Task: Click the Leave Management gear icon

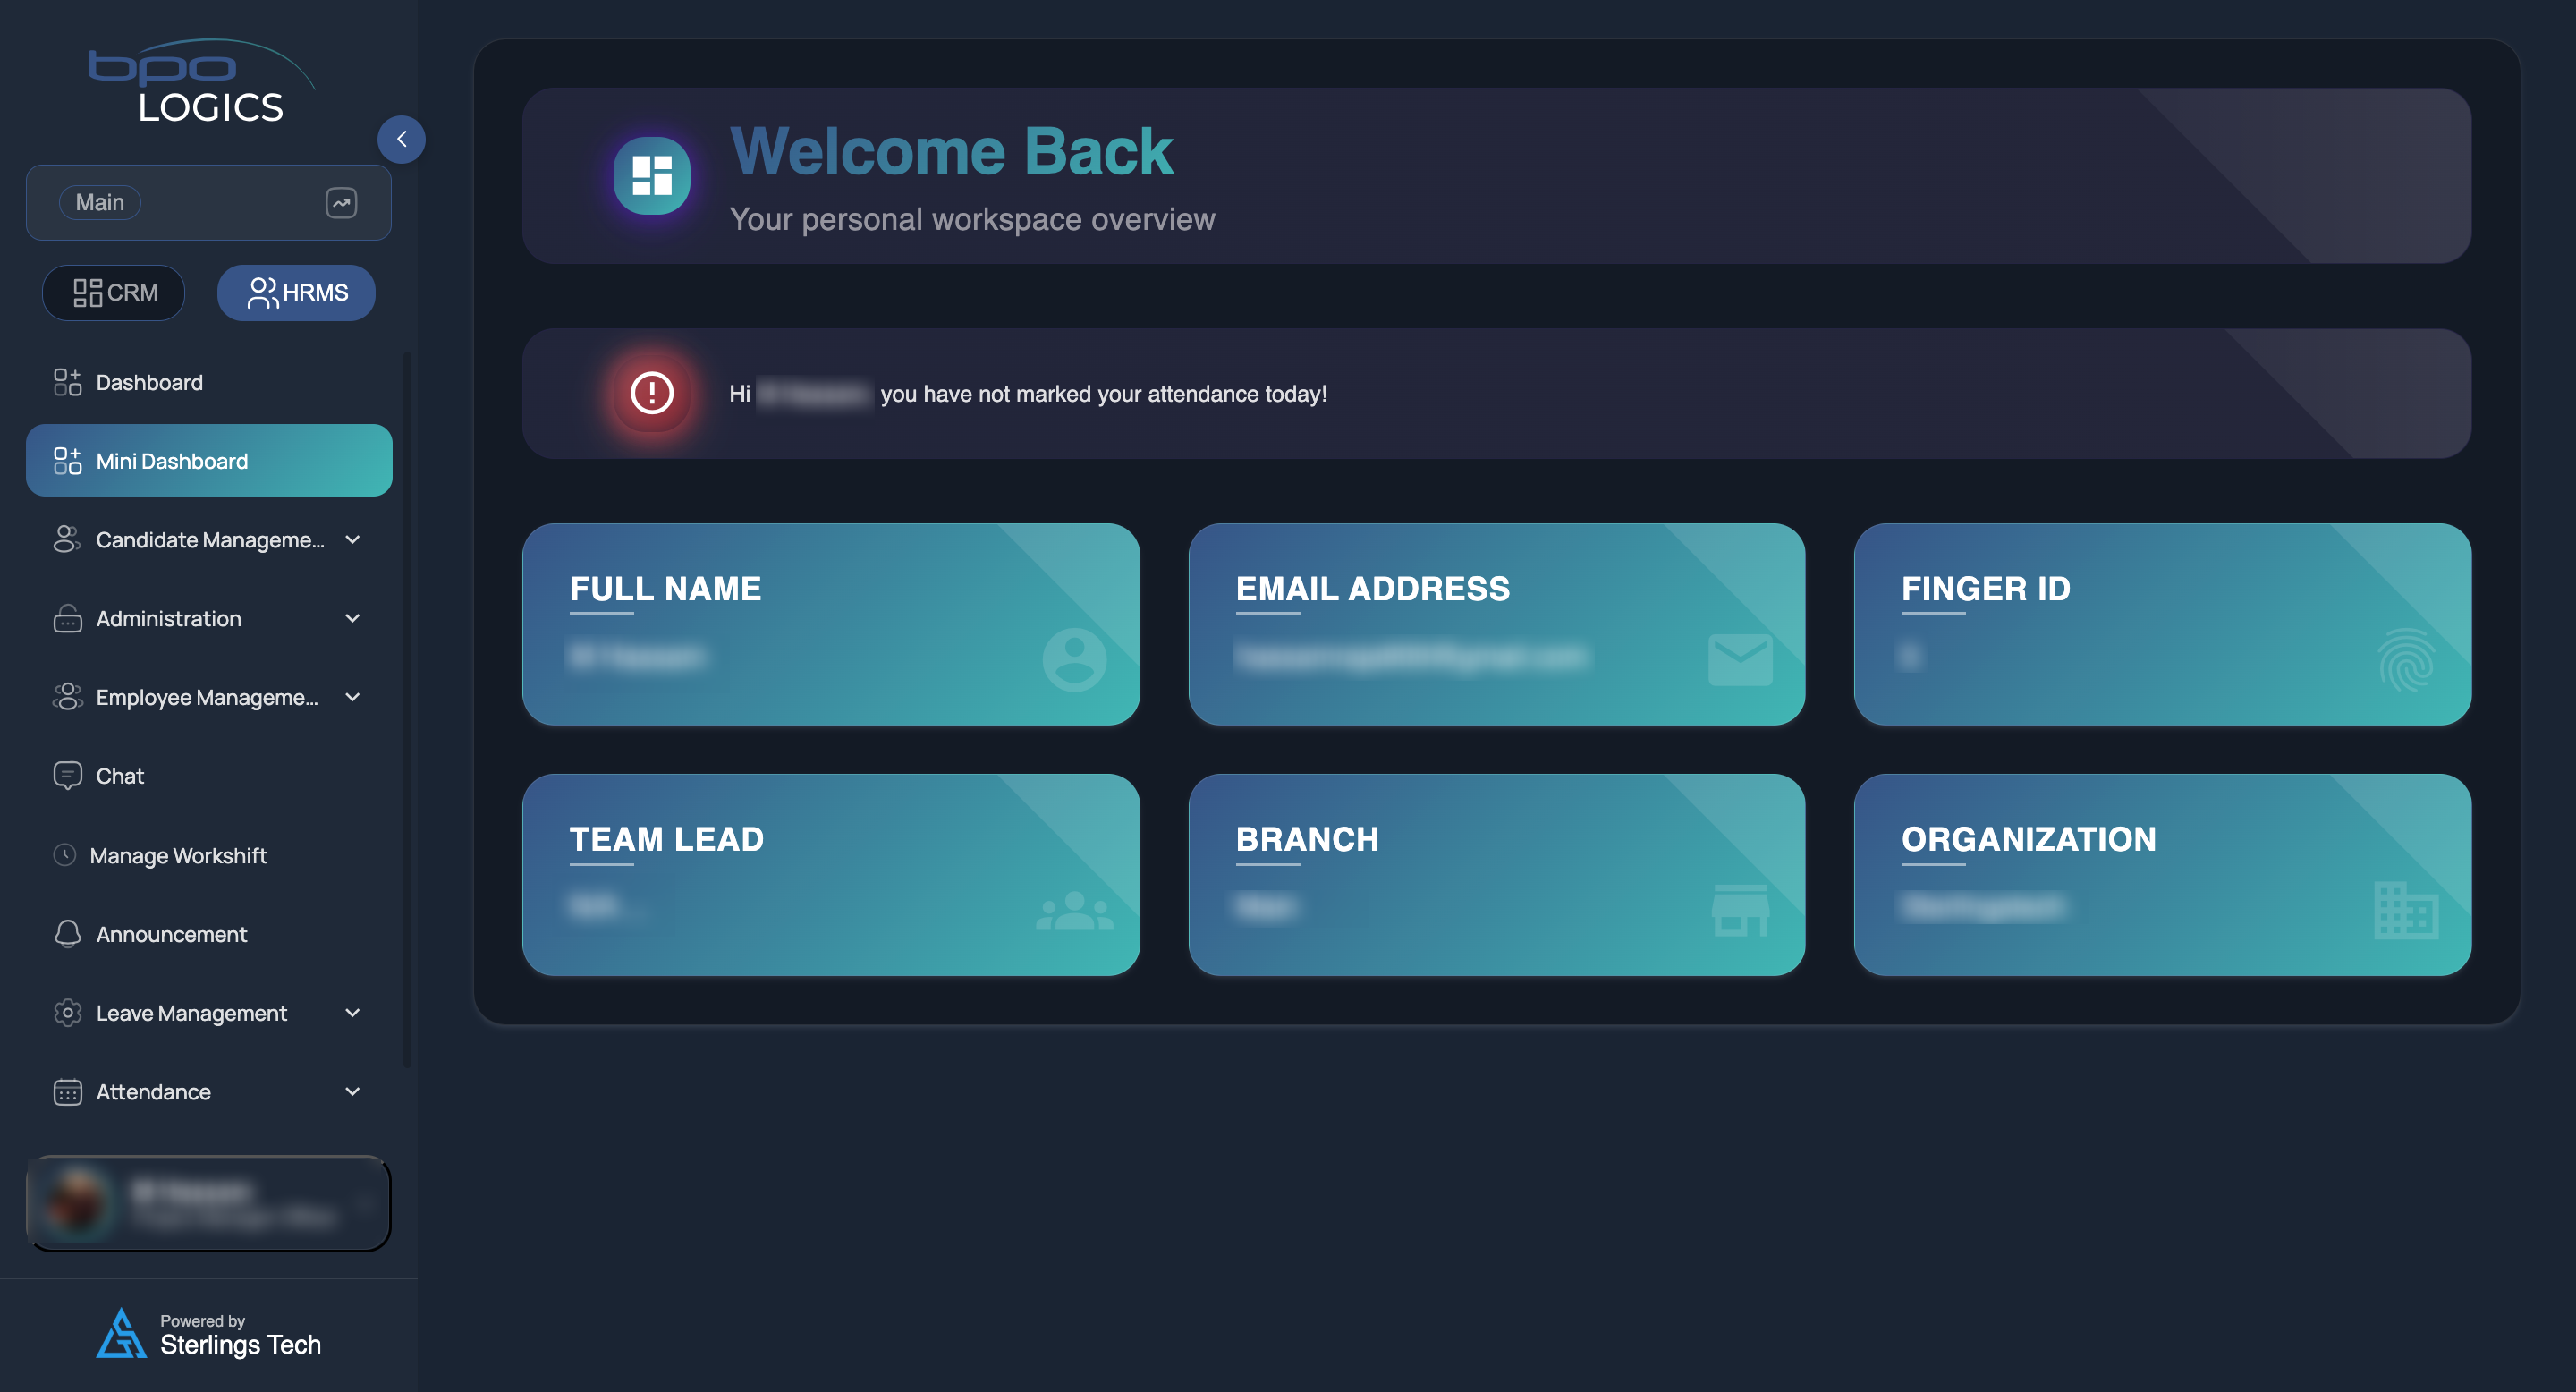Action: 67,1013
